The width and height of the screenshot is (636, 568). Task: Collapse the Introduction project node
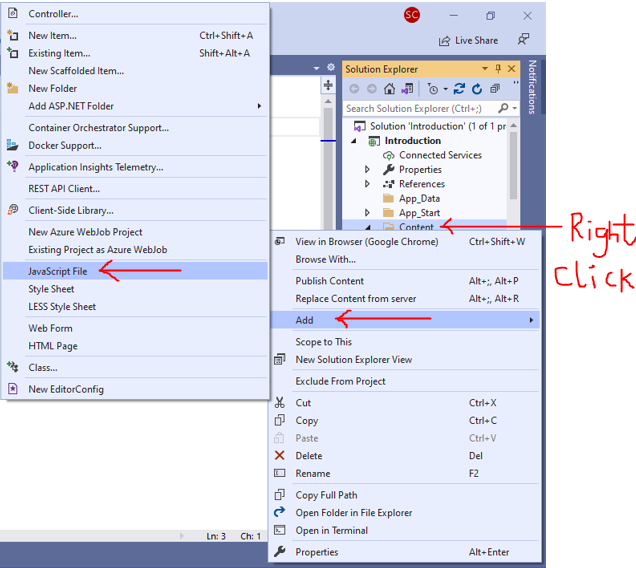[x=354, y=141]
